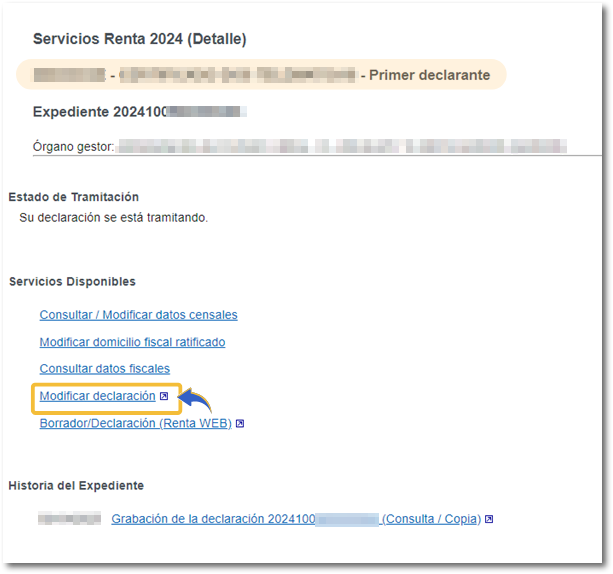Open Modificar domicilio fiscal ratificado link
Viewport: 613px width, 574px height.
click(132, 342)
